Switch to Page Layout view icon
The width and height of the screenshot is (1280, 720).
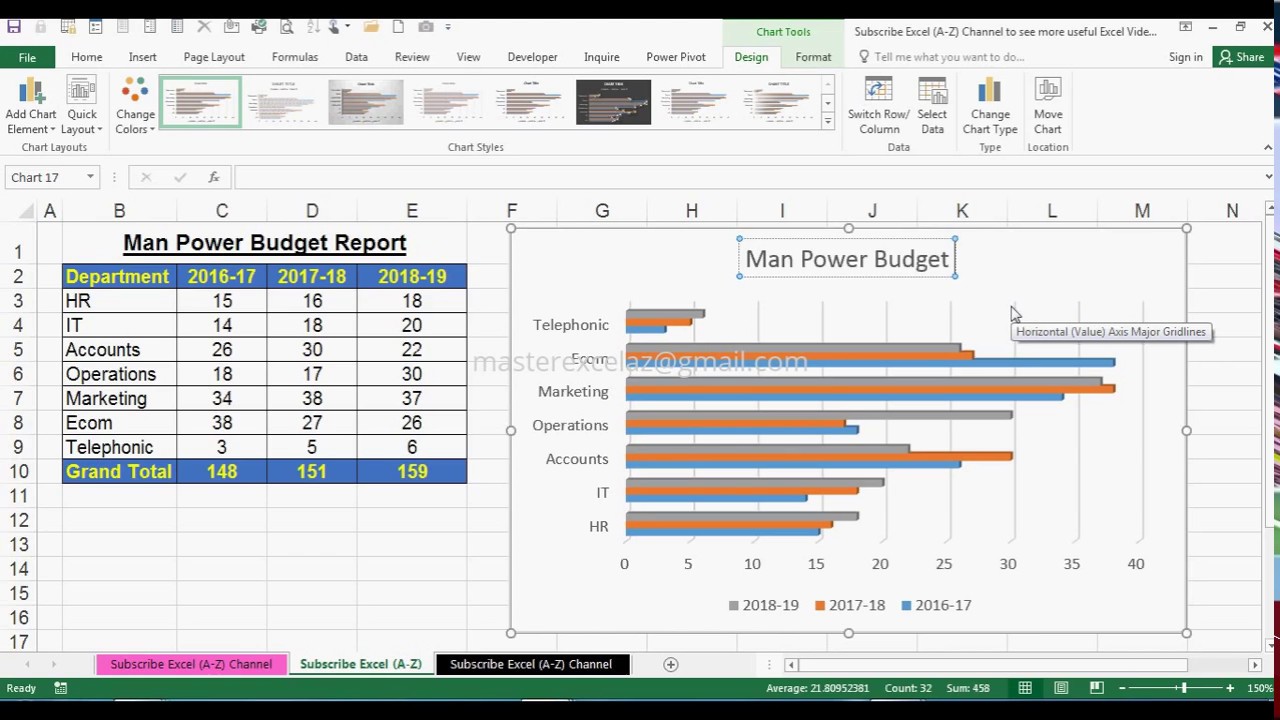[x=1061, y=688]
